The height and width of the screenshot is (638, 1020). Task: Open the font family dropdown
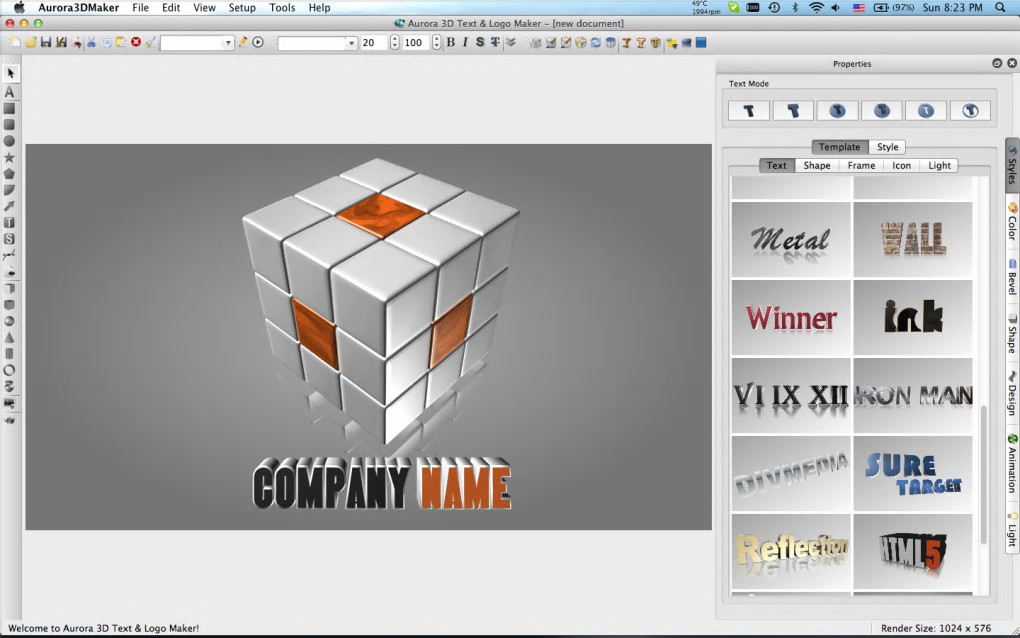pos(317,43)
